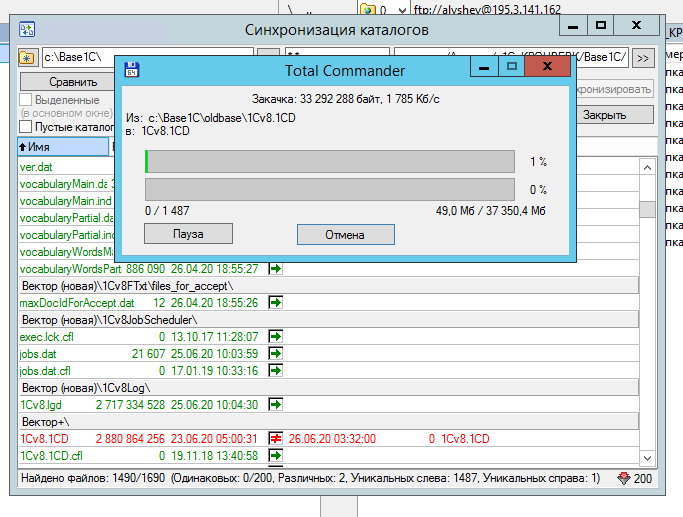This screenshot has width=683, height=517.
Task: Click right-side date 26.06.20 03:32:00
Action: (332, 439)
